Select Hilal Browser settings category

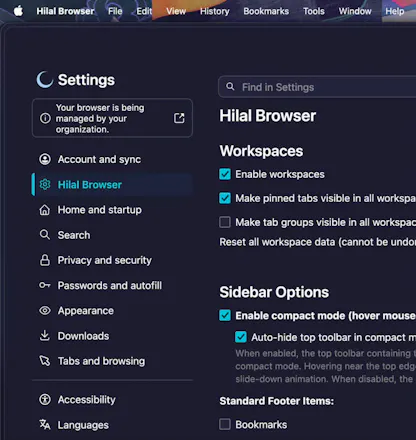112,184
